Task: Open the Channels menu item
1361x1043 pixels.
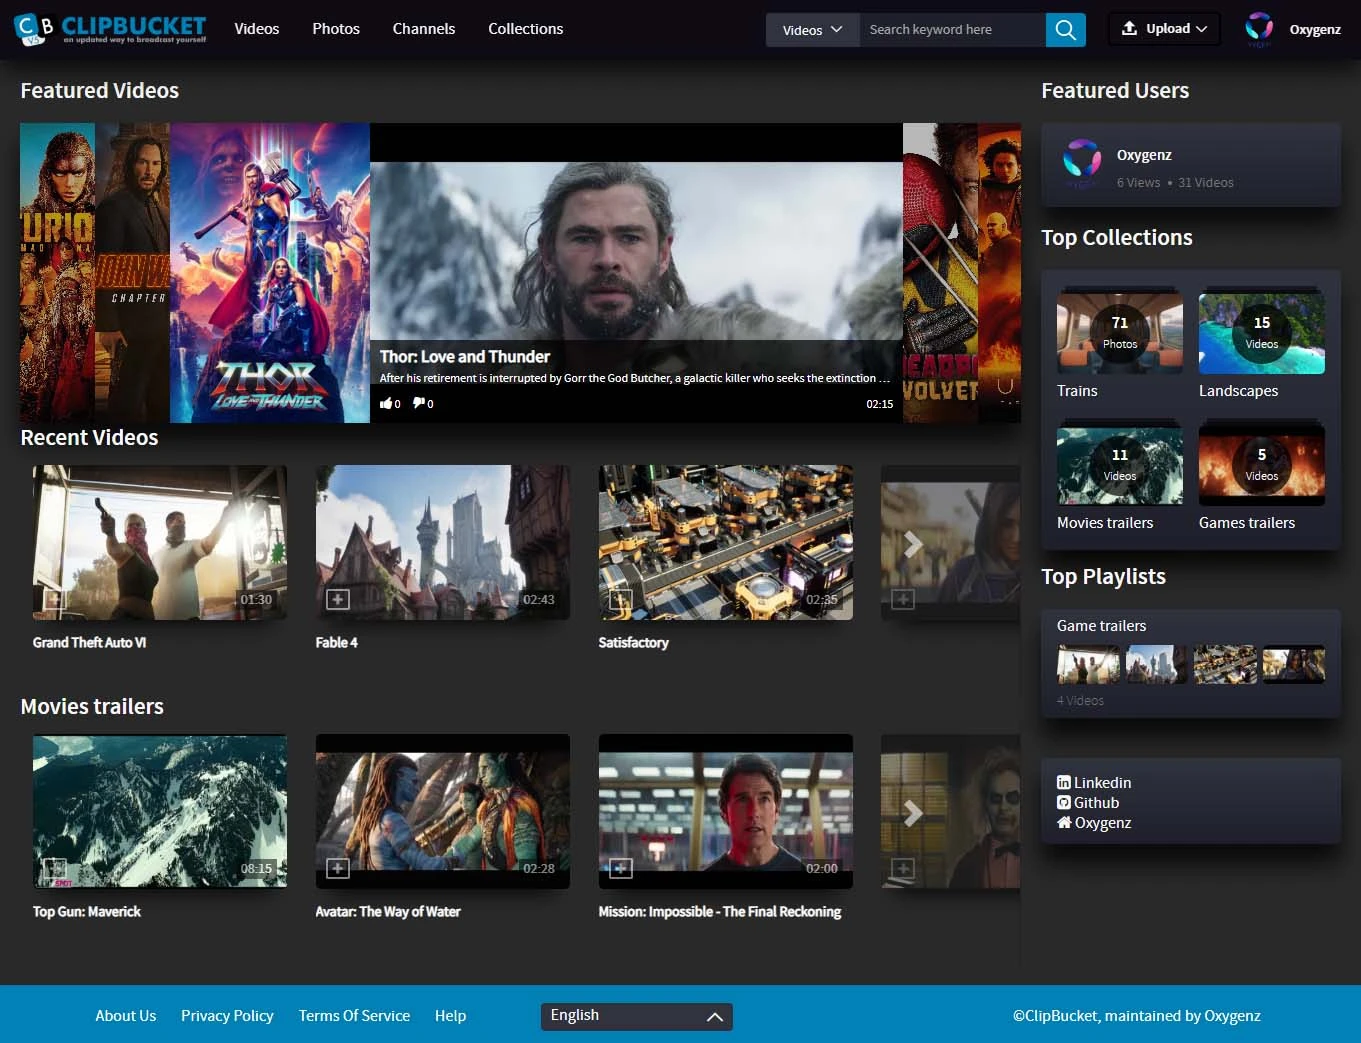Action: (423, 29)
